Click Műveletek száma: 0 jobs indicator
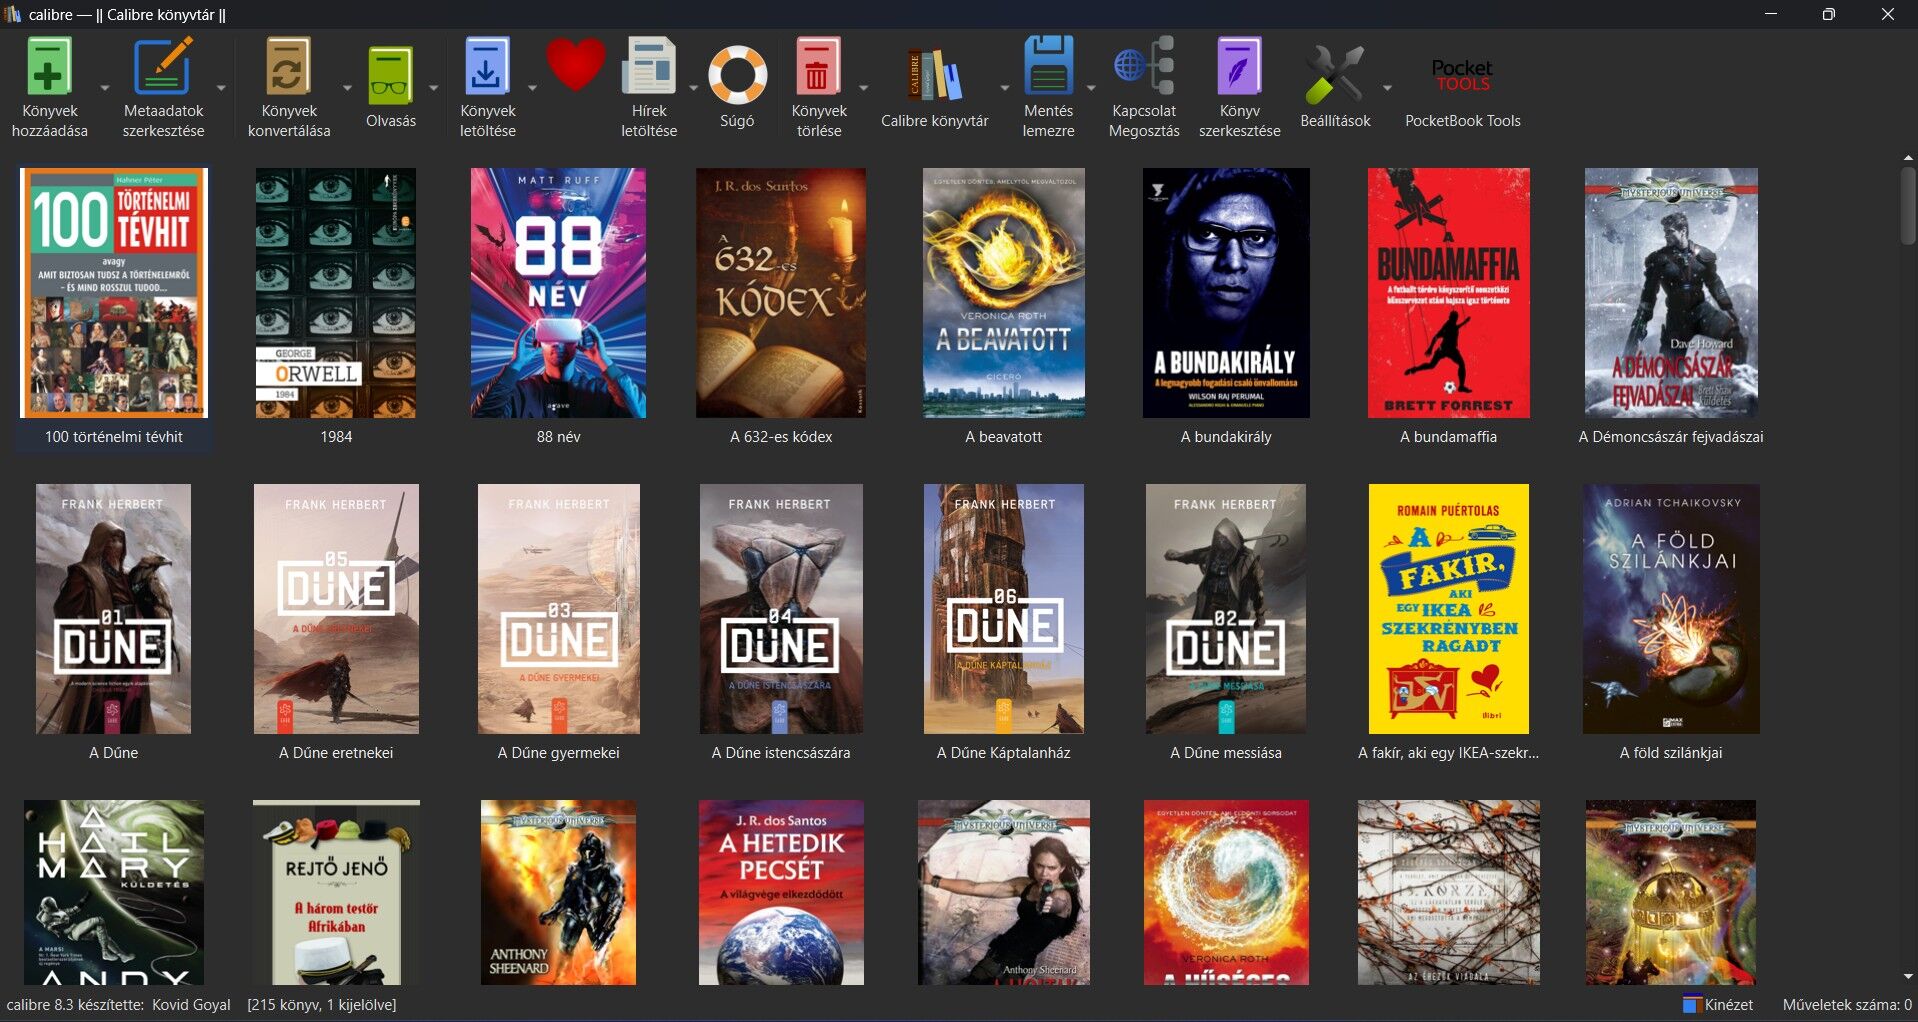 [x=1847, y=1005]
